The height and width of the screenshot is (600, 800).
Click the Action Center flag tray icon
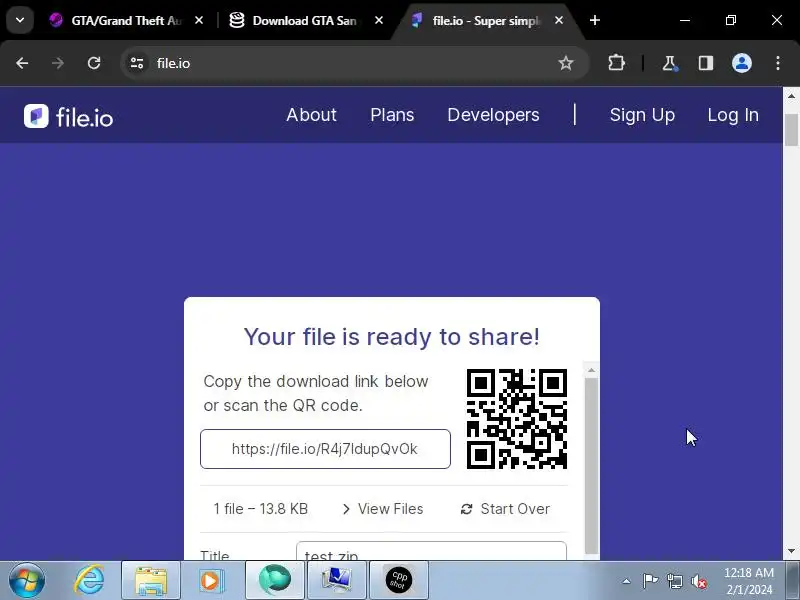click(x=650, y=581)
